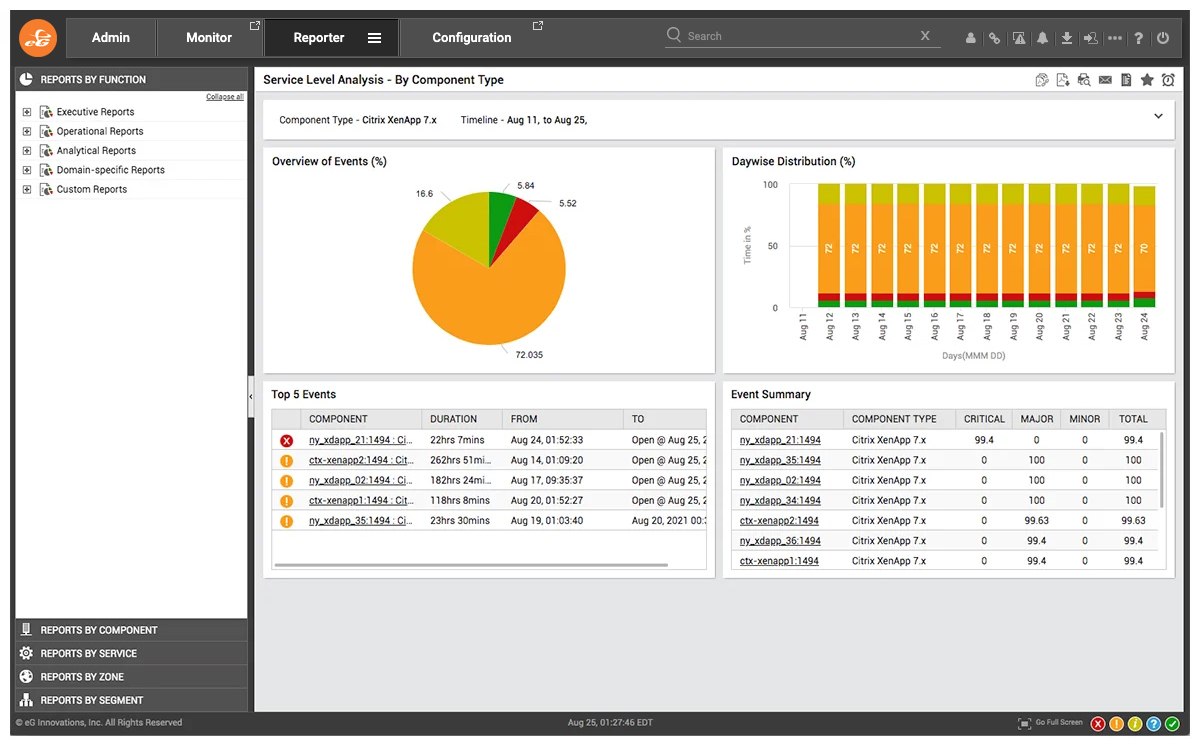Viewport: 1200px width, 746px height.
Task: Open ny_xdapp_21:1494 link in Event Summary
Action: (x=780, y=440)
